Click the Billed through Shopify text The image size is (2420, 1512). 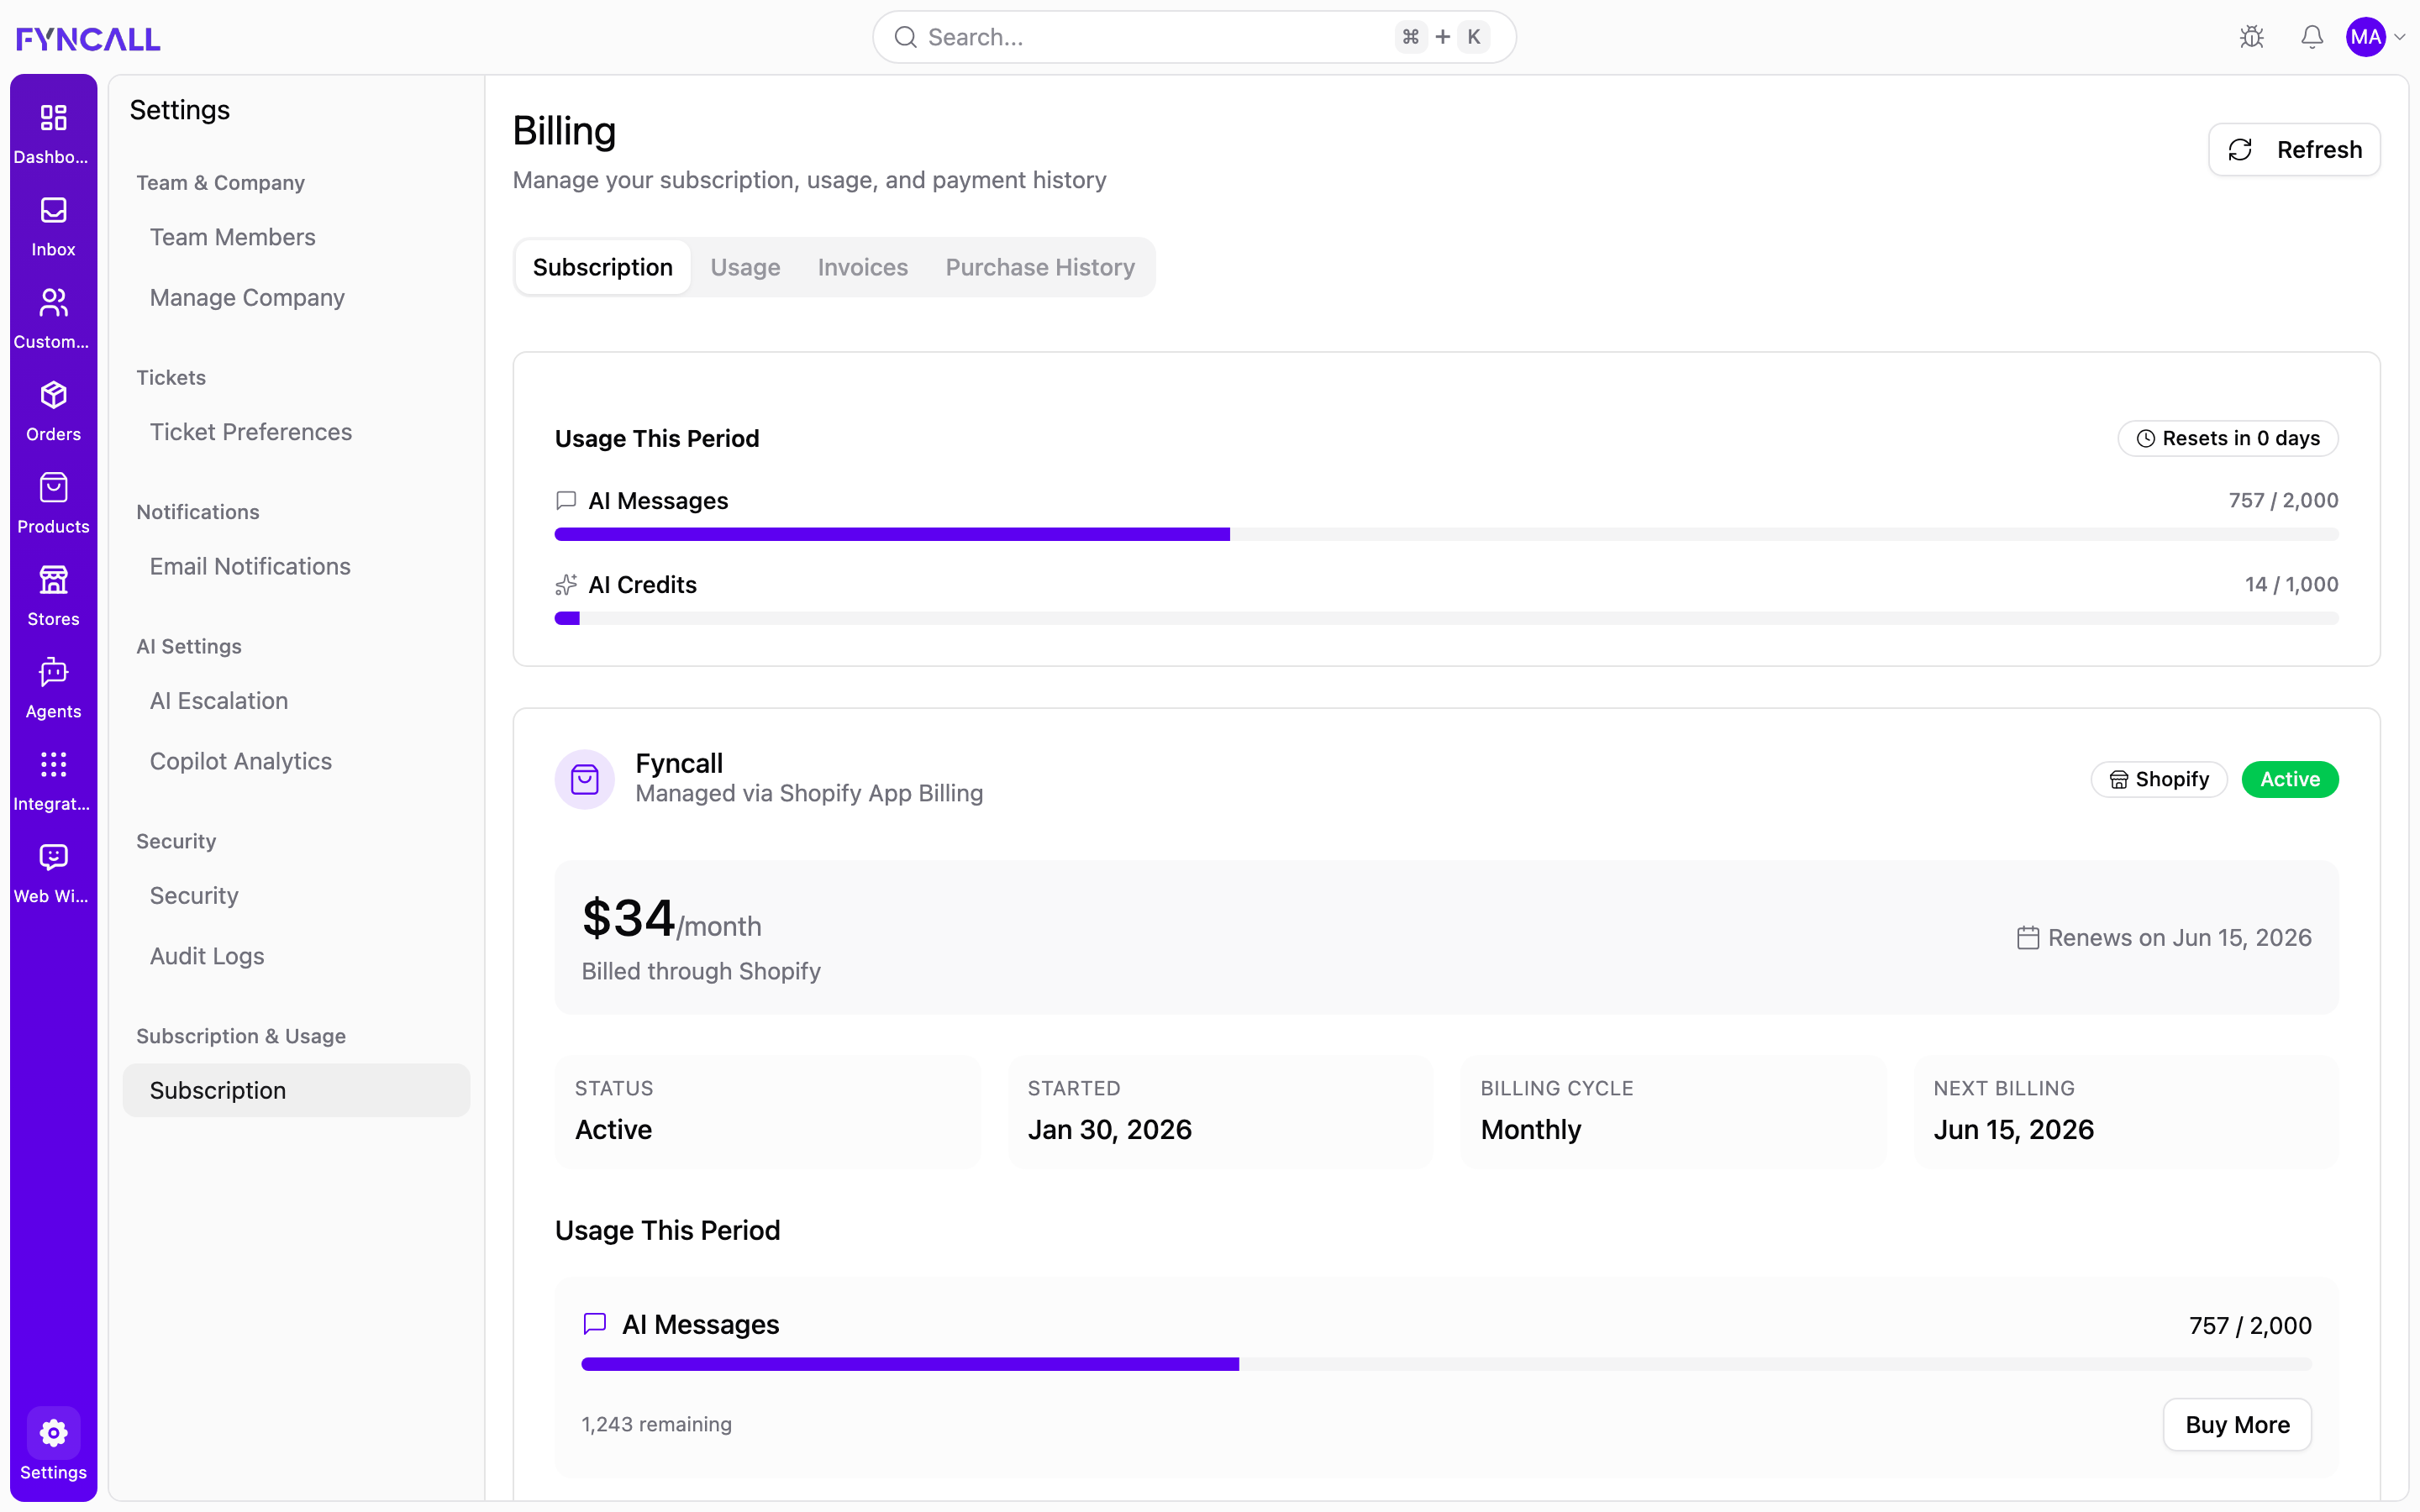(x=701, y=971)
